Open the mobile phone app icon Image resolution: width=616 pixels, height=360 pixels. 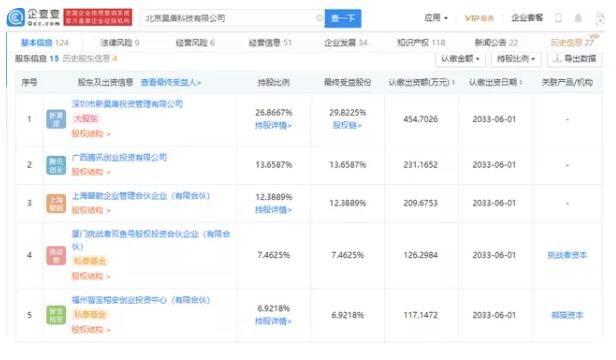[x=558, y=18]
